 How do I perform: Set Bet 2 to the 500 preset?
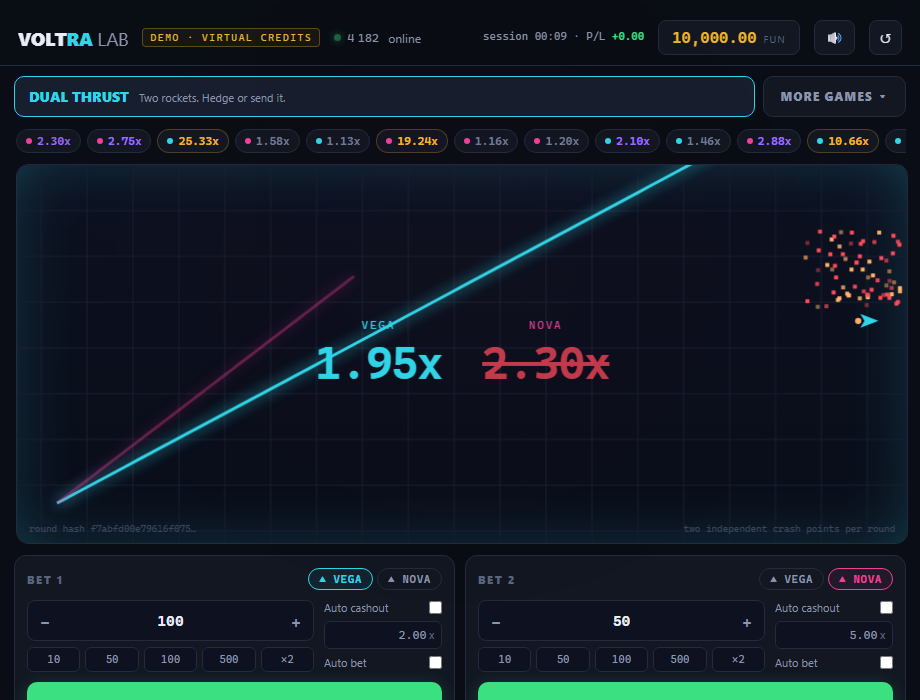coord(680,660)
